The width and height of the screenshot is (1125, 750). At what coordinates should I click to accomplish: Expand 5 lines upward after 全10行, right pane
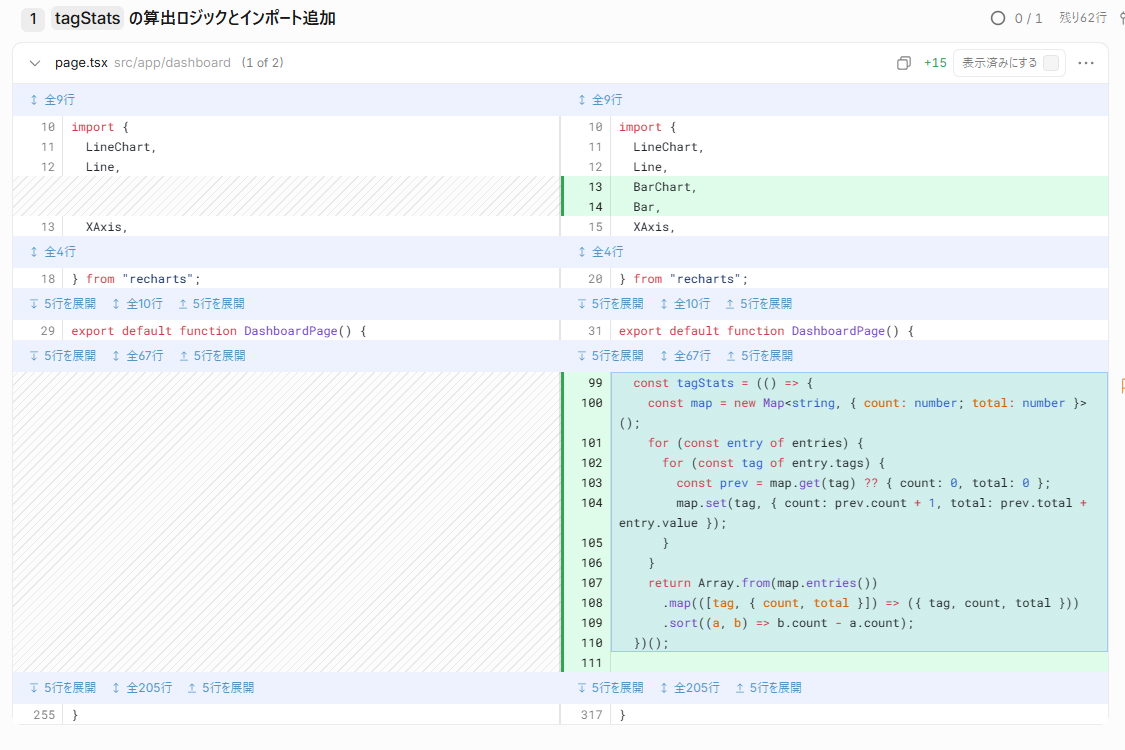click(758, 304)
